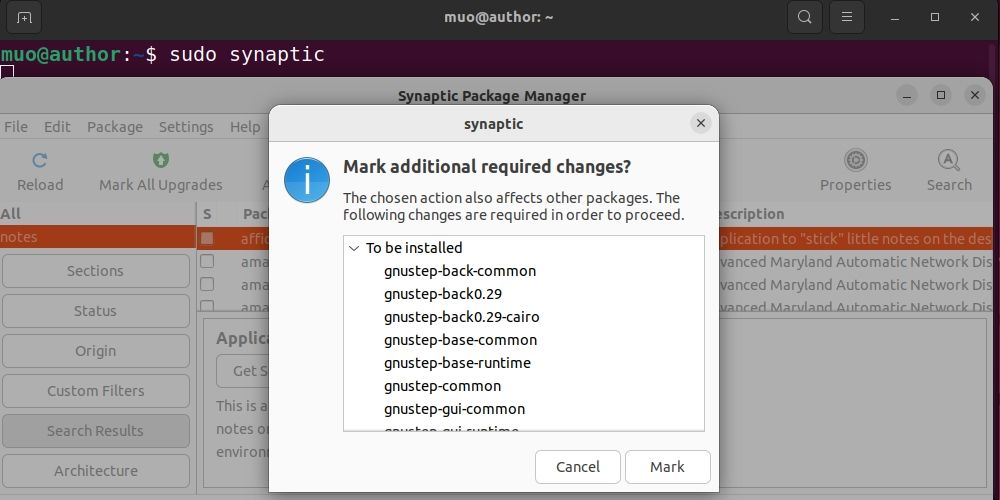This screenshot has height=500, width=1000.
Task: Open a new terminal tab
Action: click(24, 17)
